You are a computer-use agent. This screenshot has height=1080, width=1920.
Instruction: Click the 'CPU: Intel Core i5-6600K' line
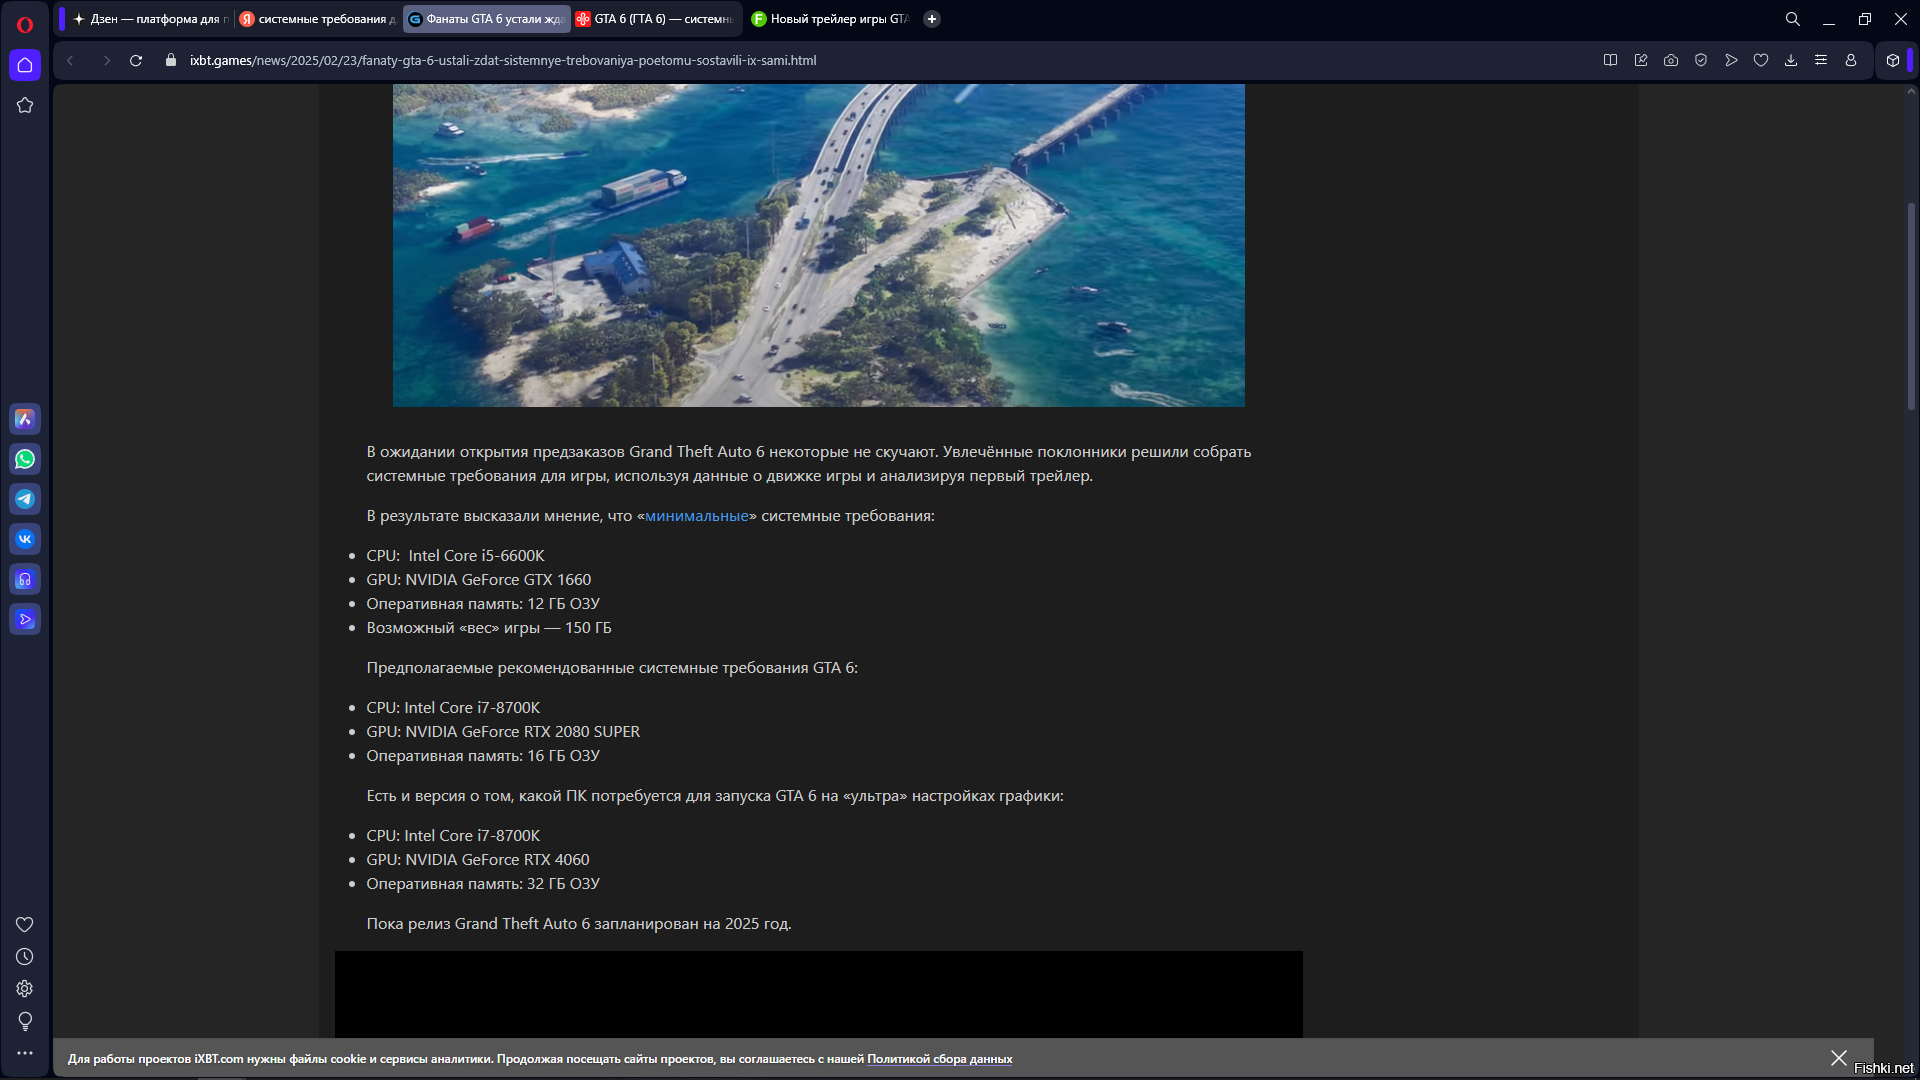click(456, 556)
